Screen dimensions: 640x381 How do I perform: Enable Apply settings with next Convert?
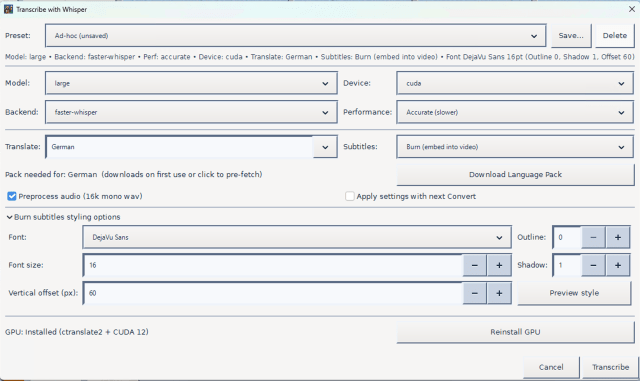pos(350,196)
